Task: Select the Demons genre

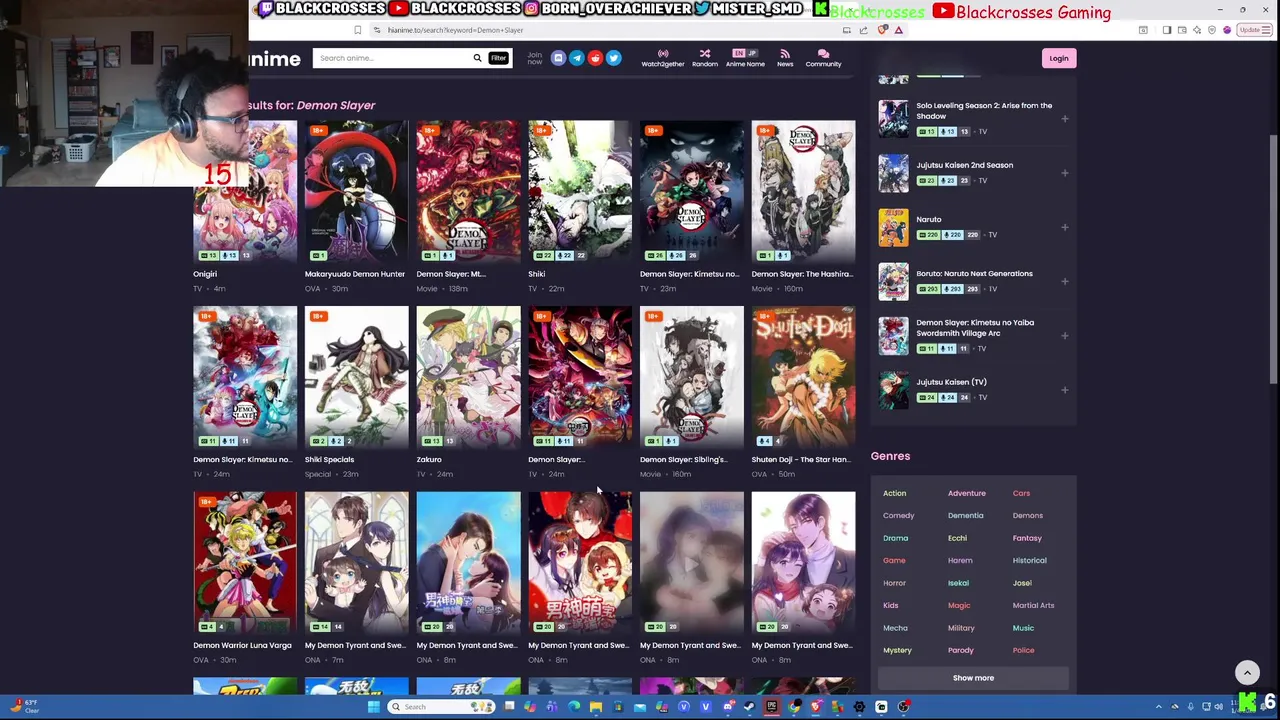Action: (1027, 515)
